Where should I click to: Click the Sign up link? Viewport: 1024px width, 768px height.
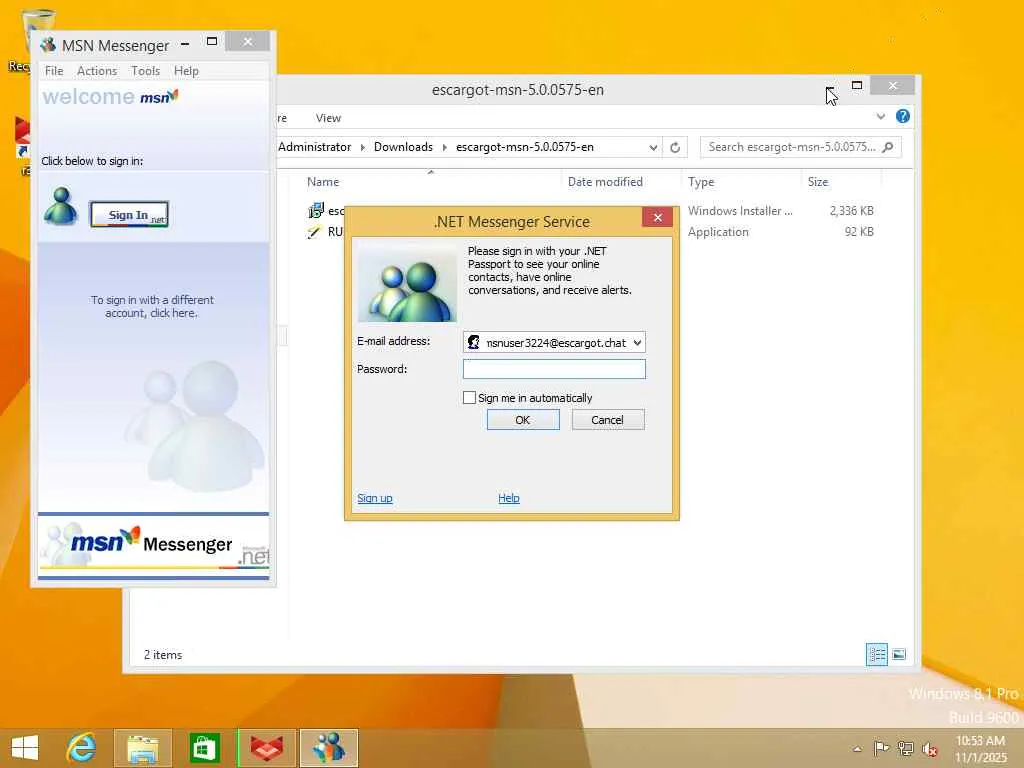[375, 498]
